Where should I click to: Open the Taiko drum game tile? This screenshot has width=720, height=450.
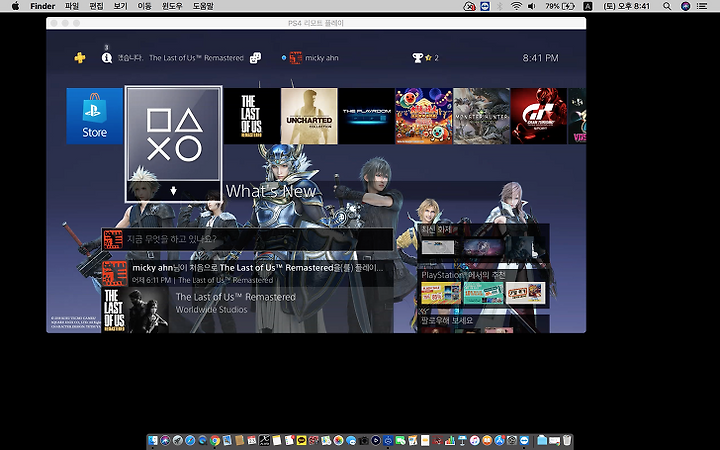click(x=424, y=116)
